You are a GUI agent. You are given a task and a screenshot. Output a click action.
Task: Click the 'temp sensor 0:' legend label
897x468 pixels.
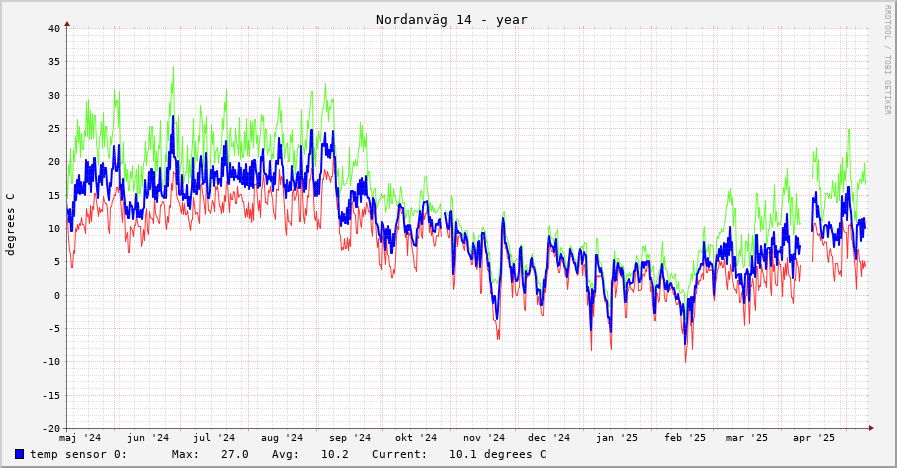pos(78,454)
